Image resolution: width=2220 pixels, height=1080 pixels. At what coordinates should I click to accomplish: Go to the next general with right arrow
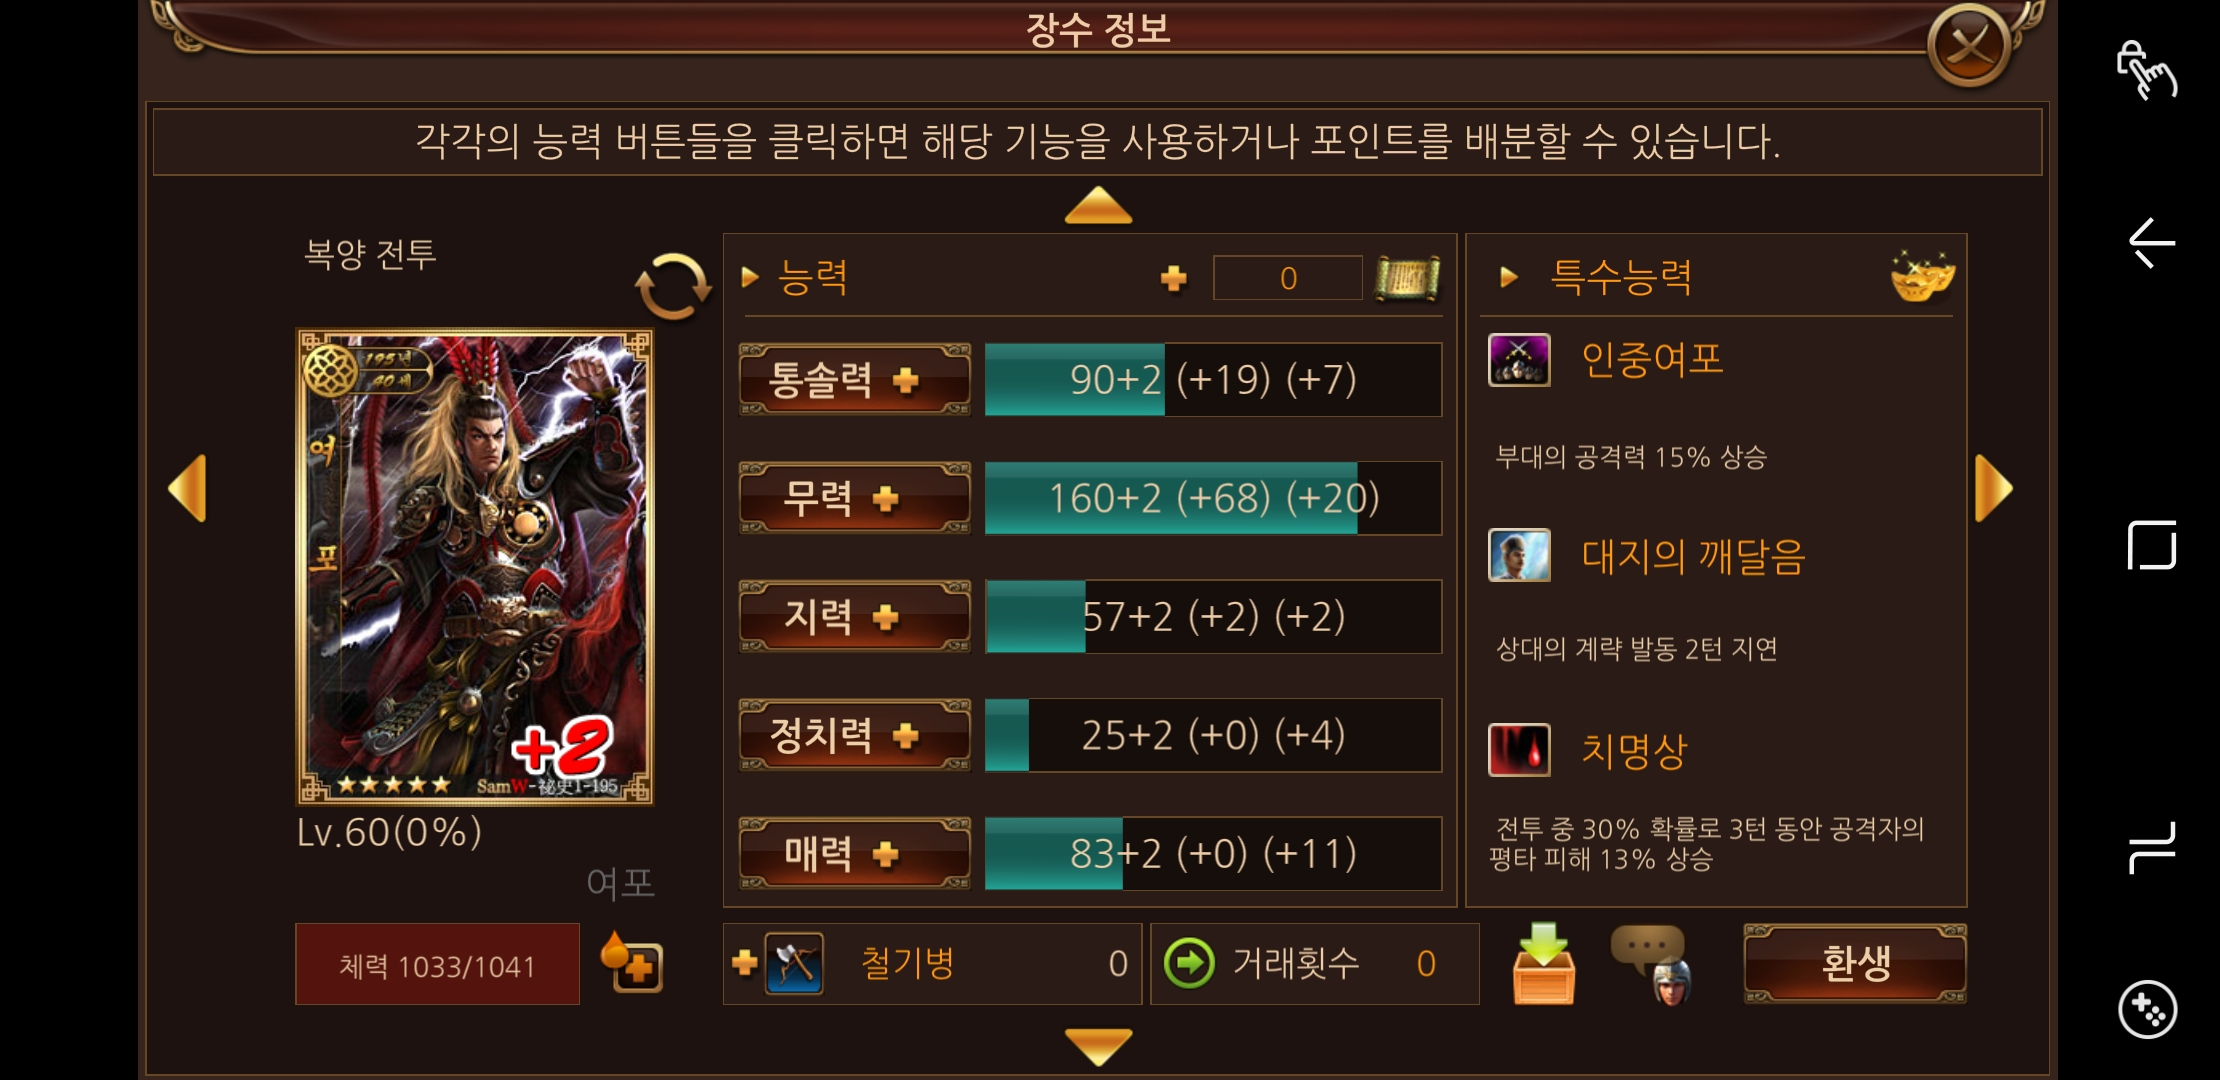(1993, 488)
